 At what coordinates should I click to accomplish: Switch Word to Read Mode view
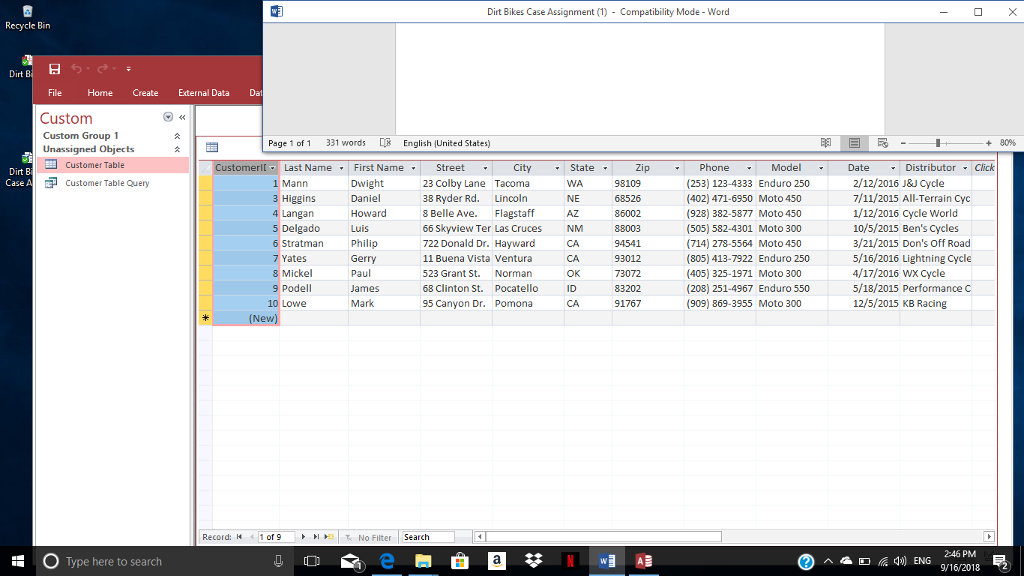826,143
